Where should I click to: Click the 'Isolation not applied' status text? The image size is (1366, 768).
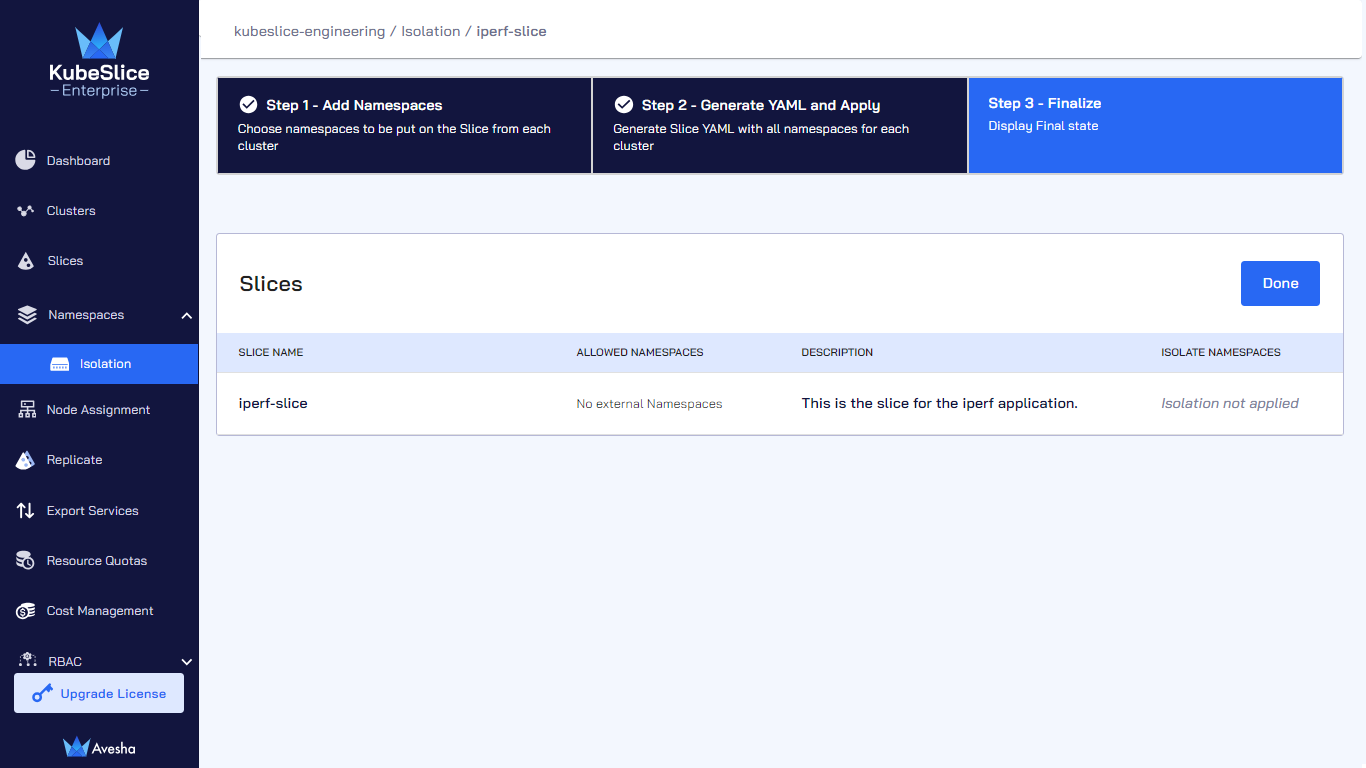click(x=1230, y=404)
